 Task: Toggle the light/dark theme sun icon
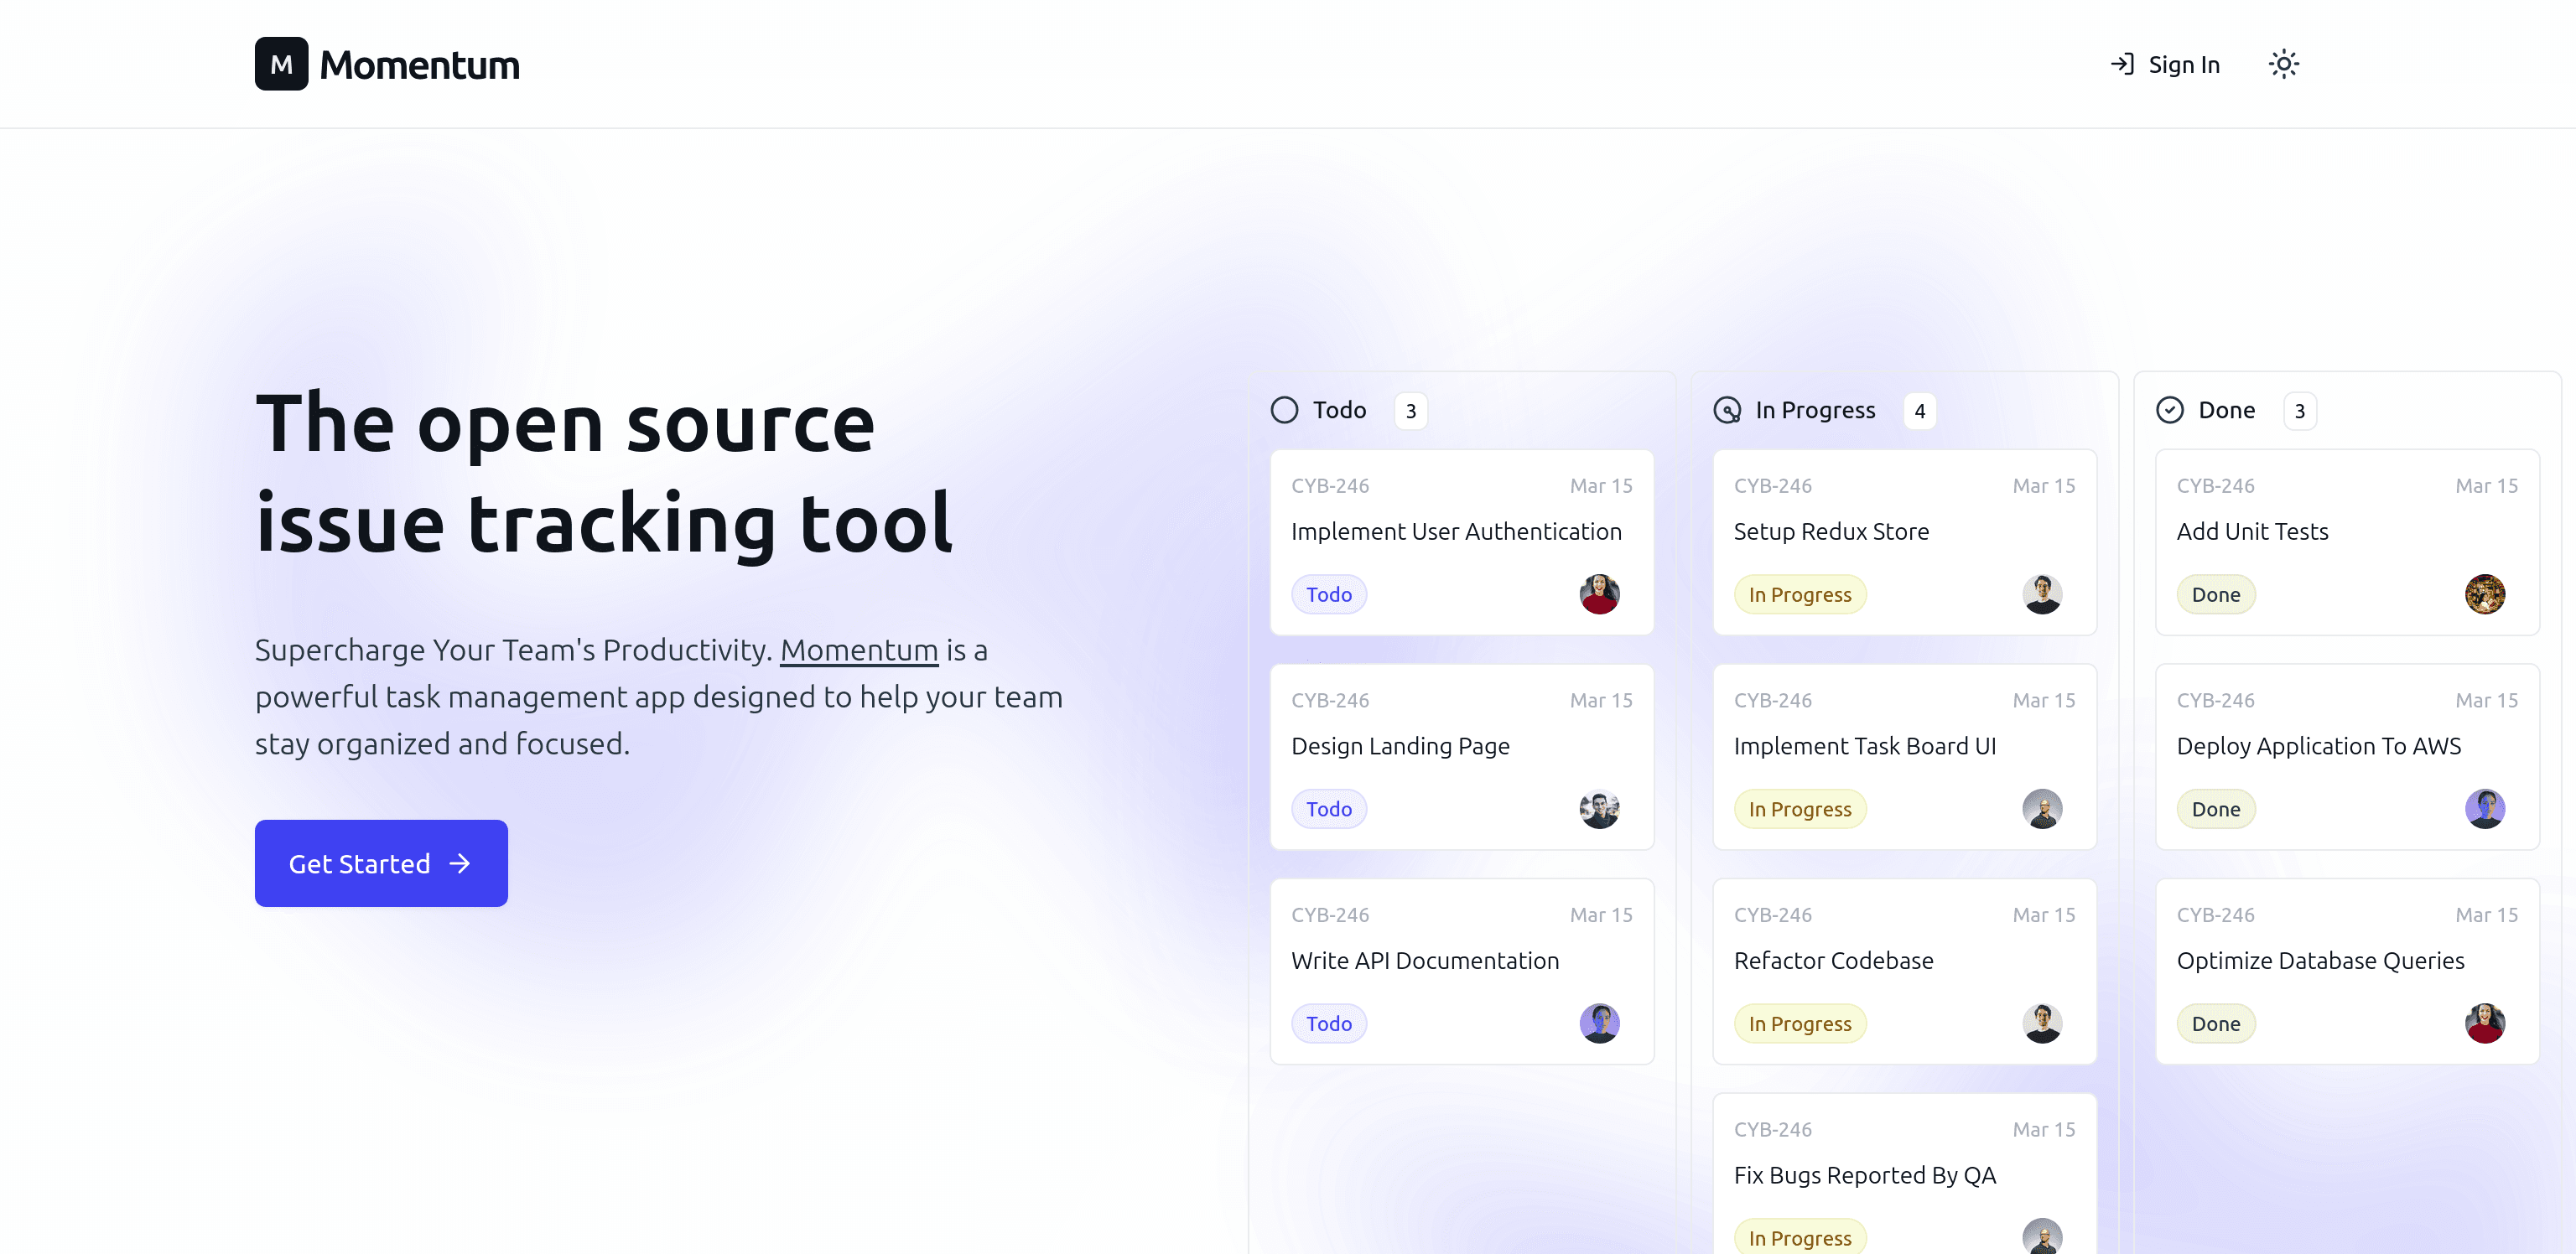[x=2283, y=64]
